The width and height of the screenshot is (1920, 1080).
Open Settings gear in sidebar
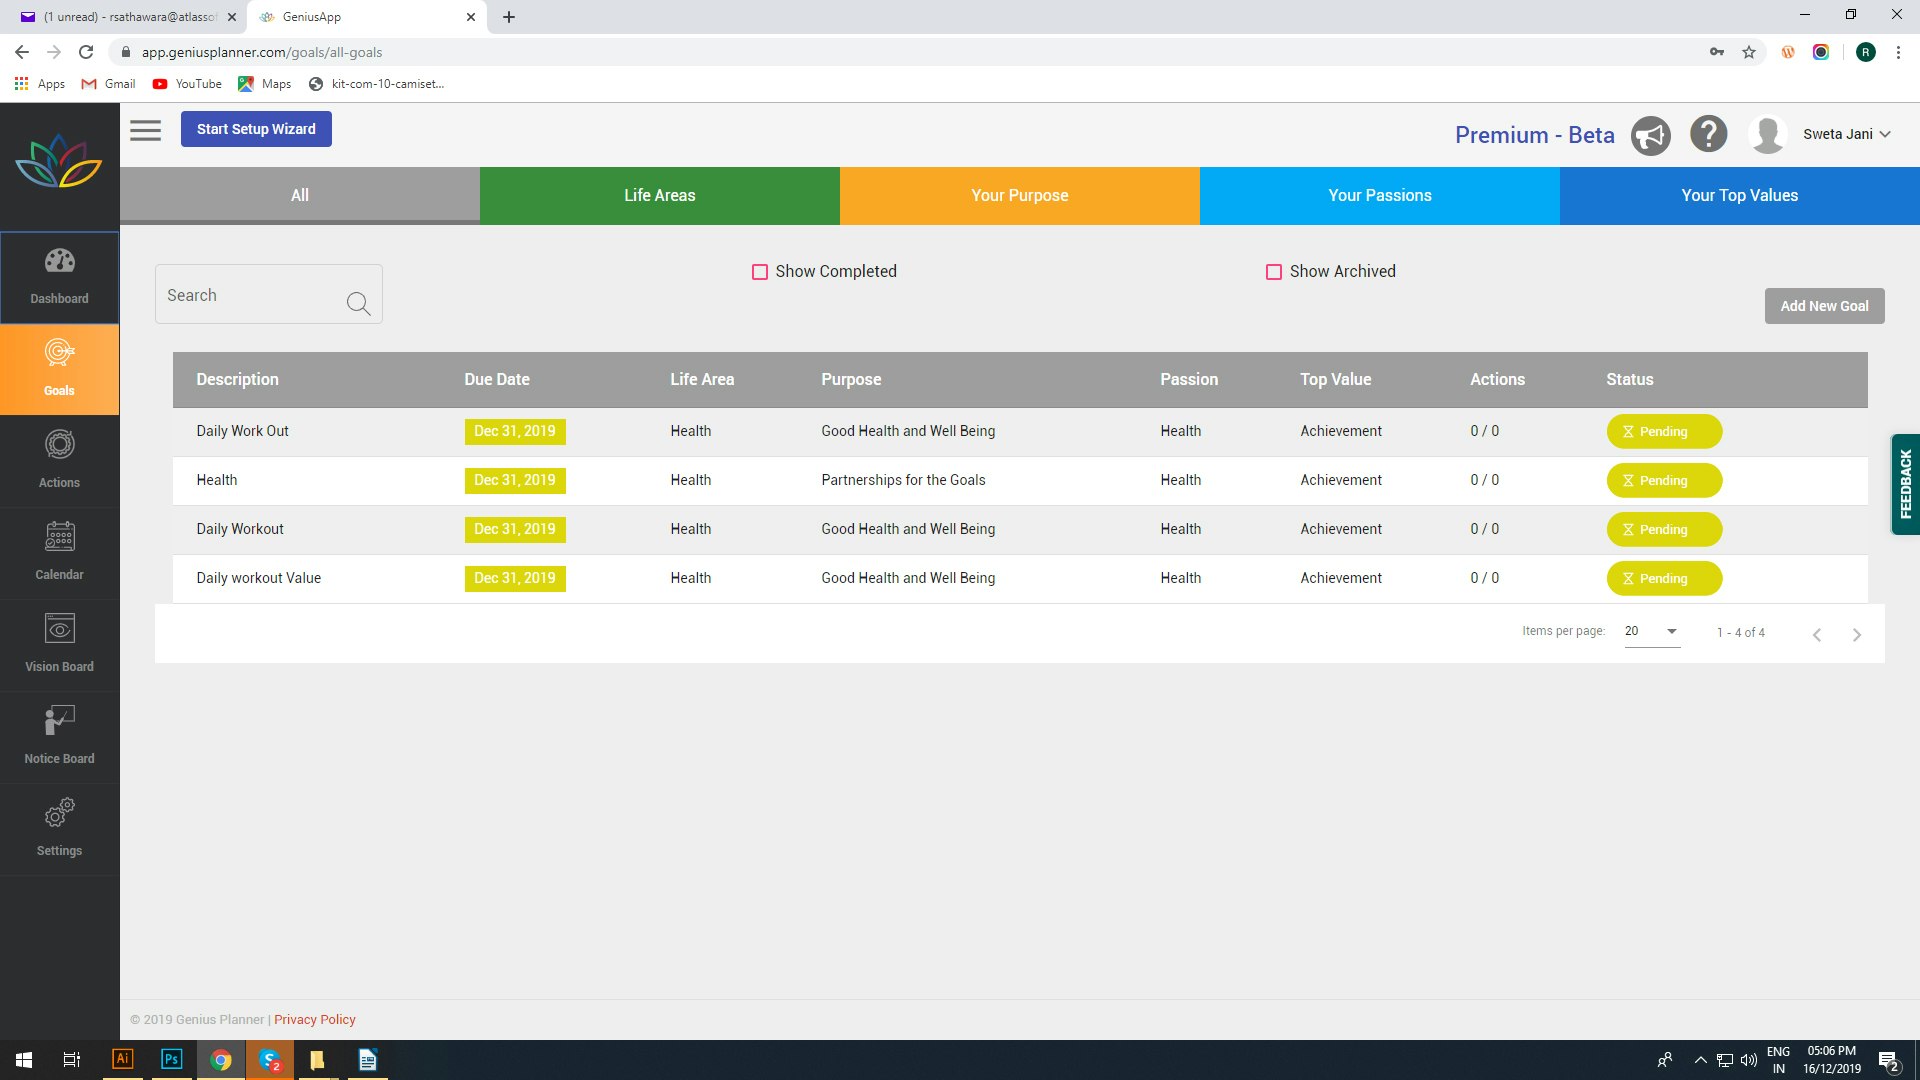click(59, 827)
